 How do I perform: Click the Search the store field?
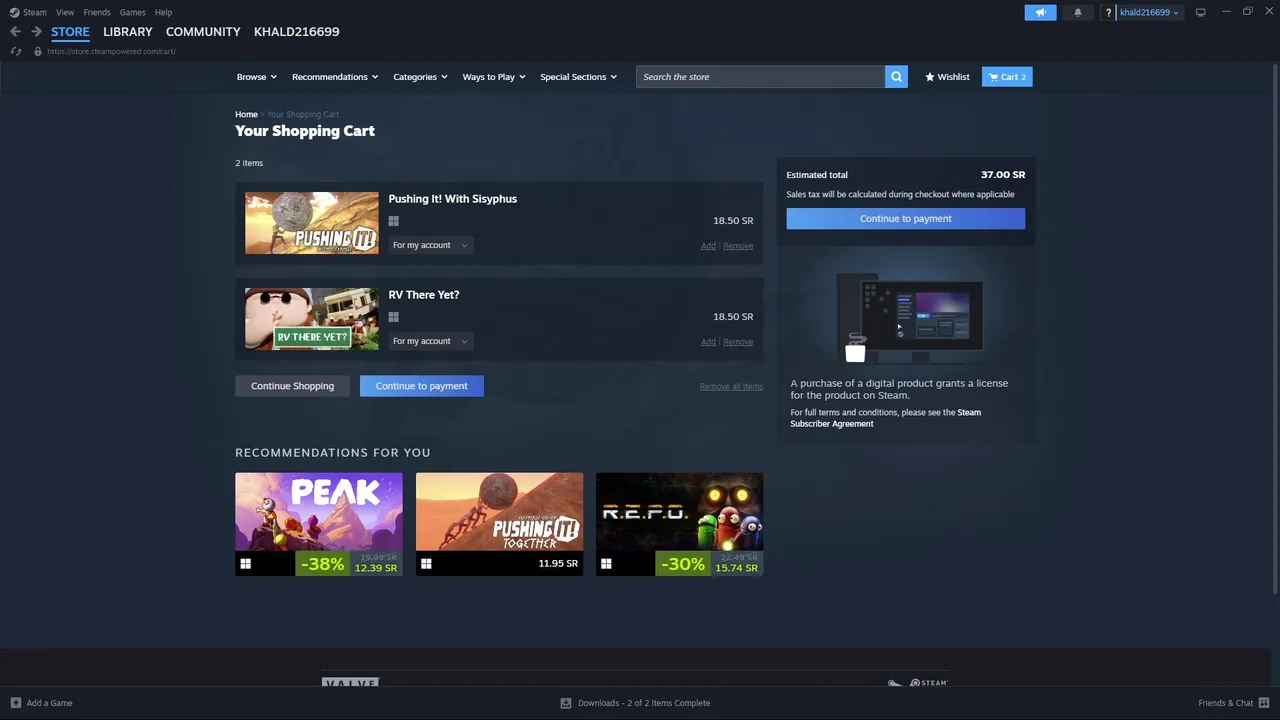(760, 76)
